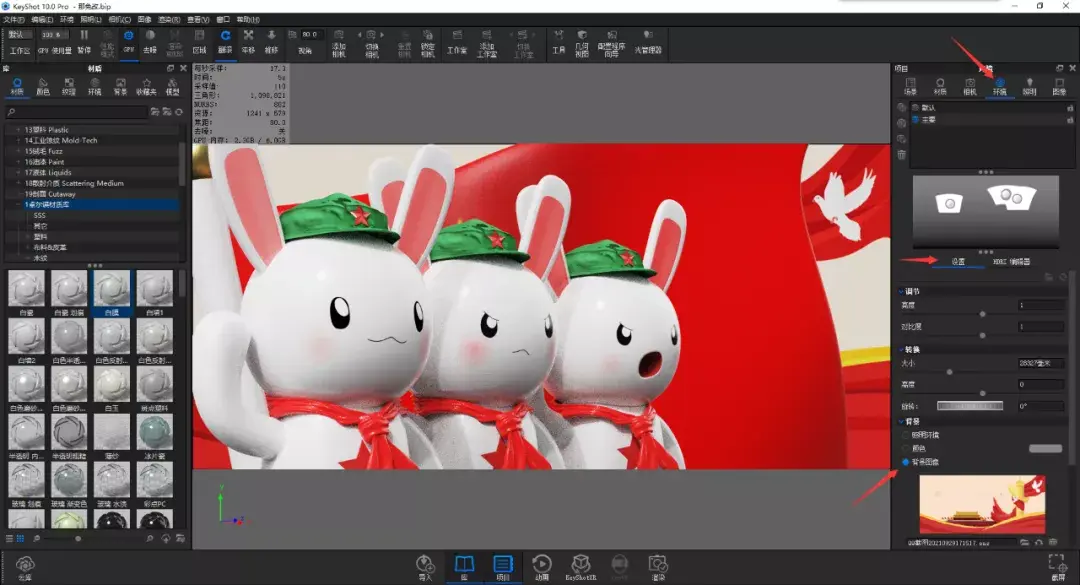Click the 旋转 rotation slider bar

970,406
